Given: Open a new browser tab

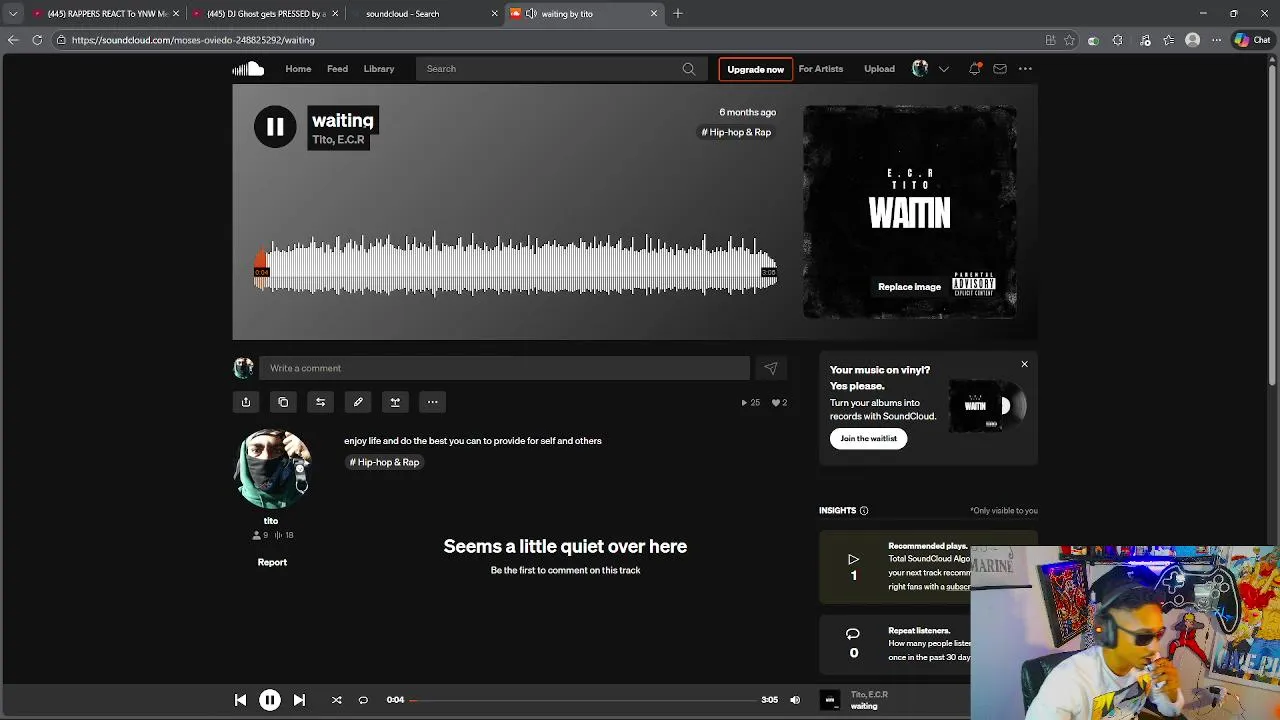Looking at the screenshot, I should tap(678, 14).
